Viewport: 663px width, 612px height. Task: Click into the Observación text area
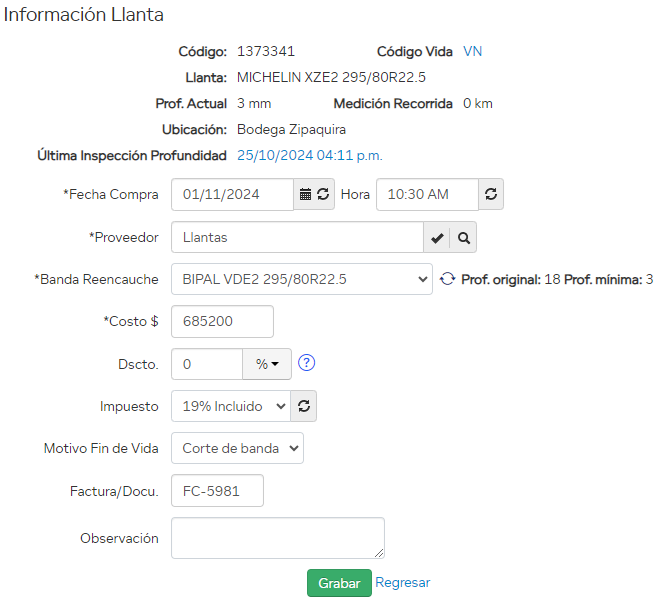tap(277, 538)
